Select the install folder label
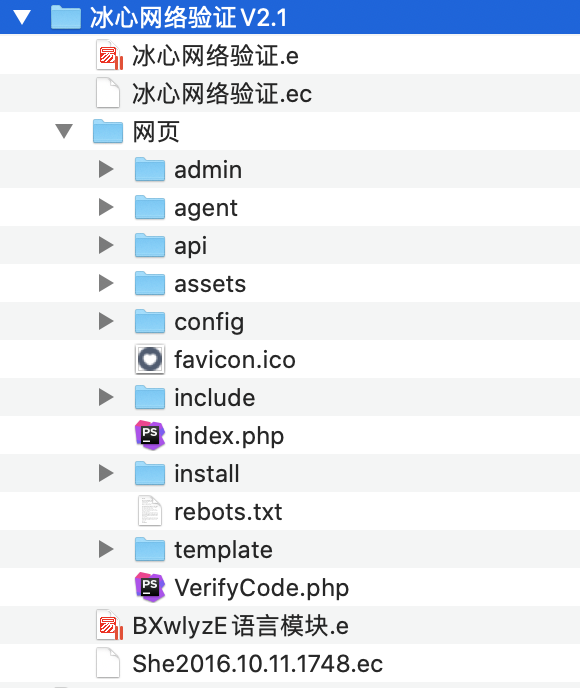 pyautogui.click(x=207, y=473)
